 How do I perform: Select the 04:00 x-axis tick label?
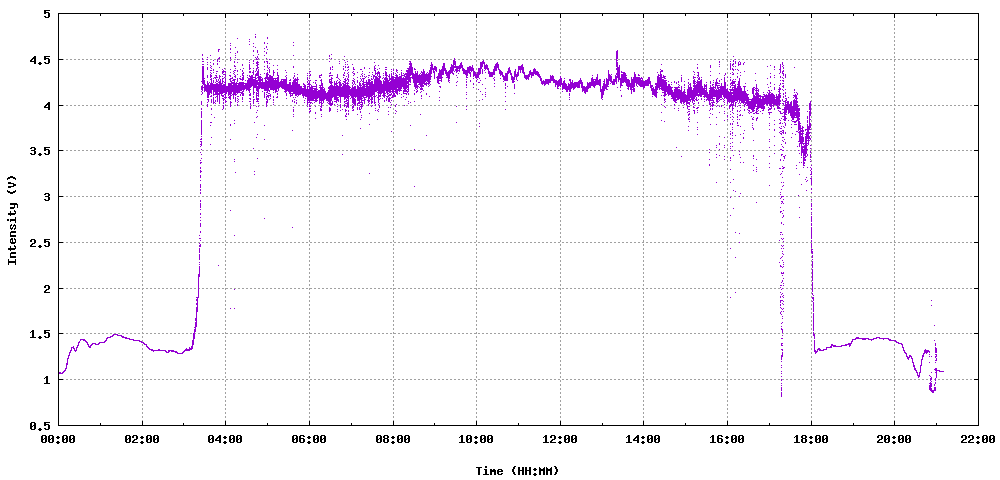pyautogui.click(x=226, y=439)
